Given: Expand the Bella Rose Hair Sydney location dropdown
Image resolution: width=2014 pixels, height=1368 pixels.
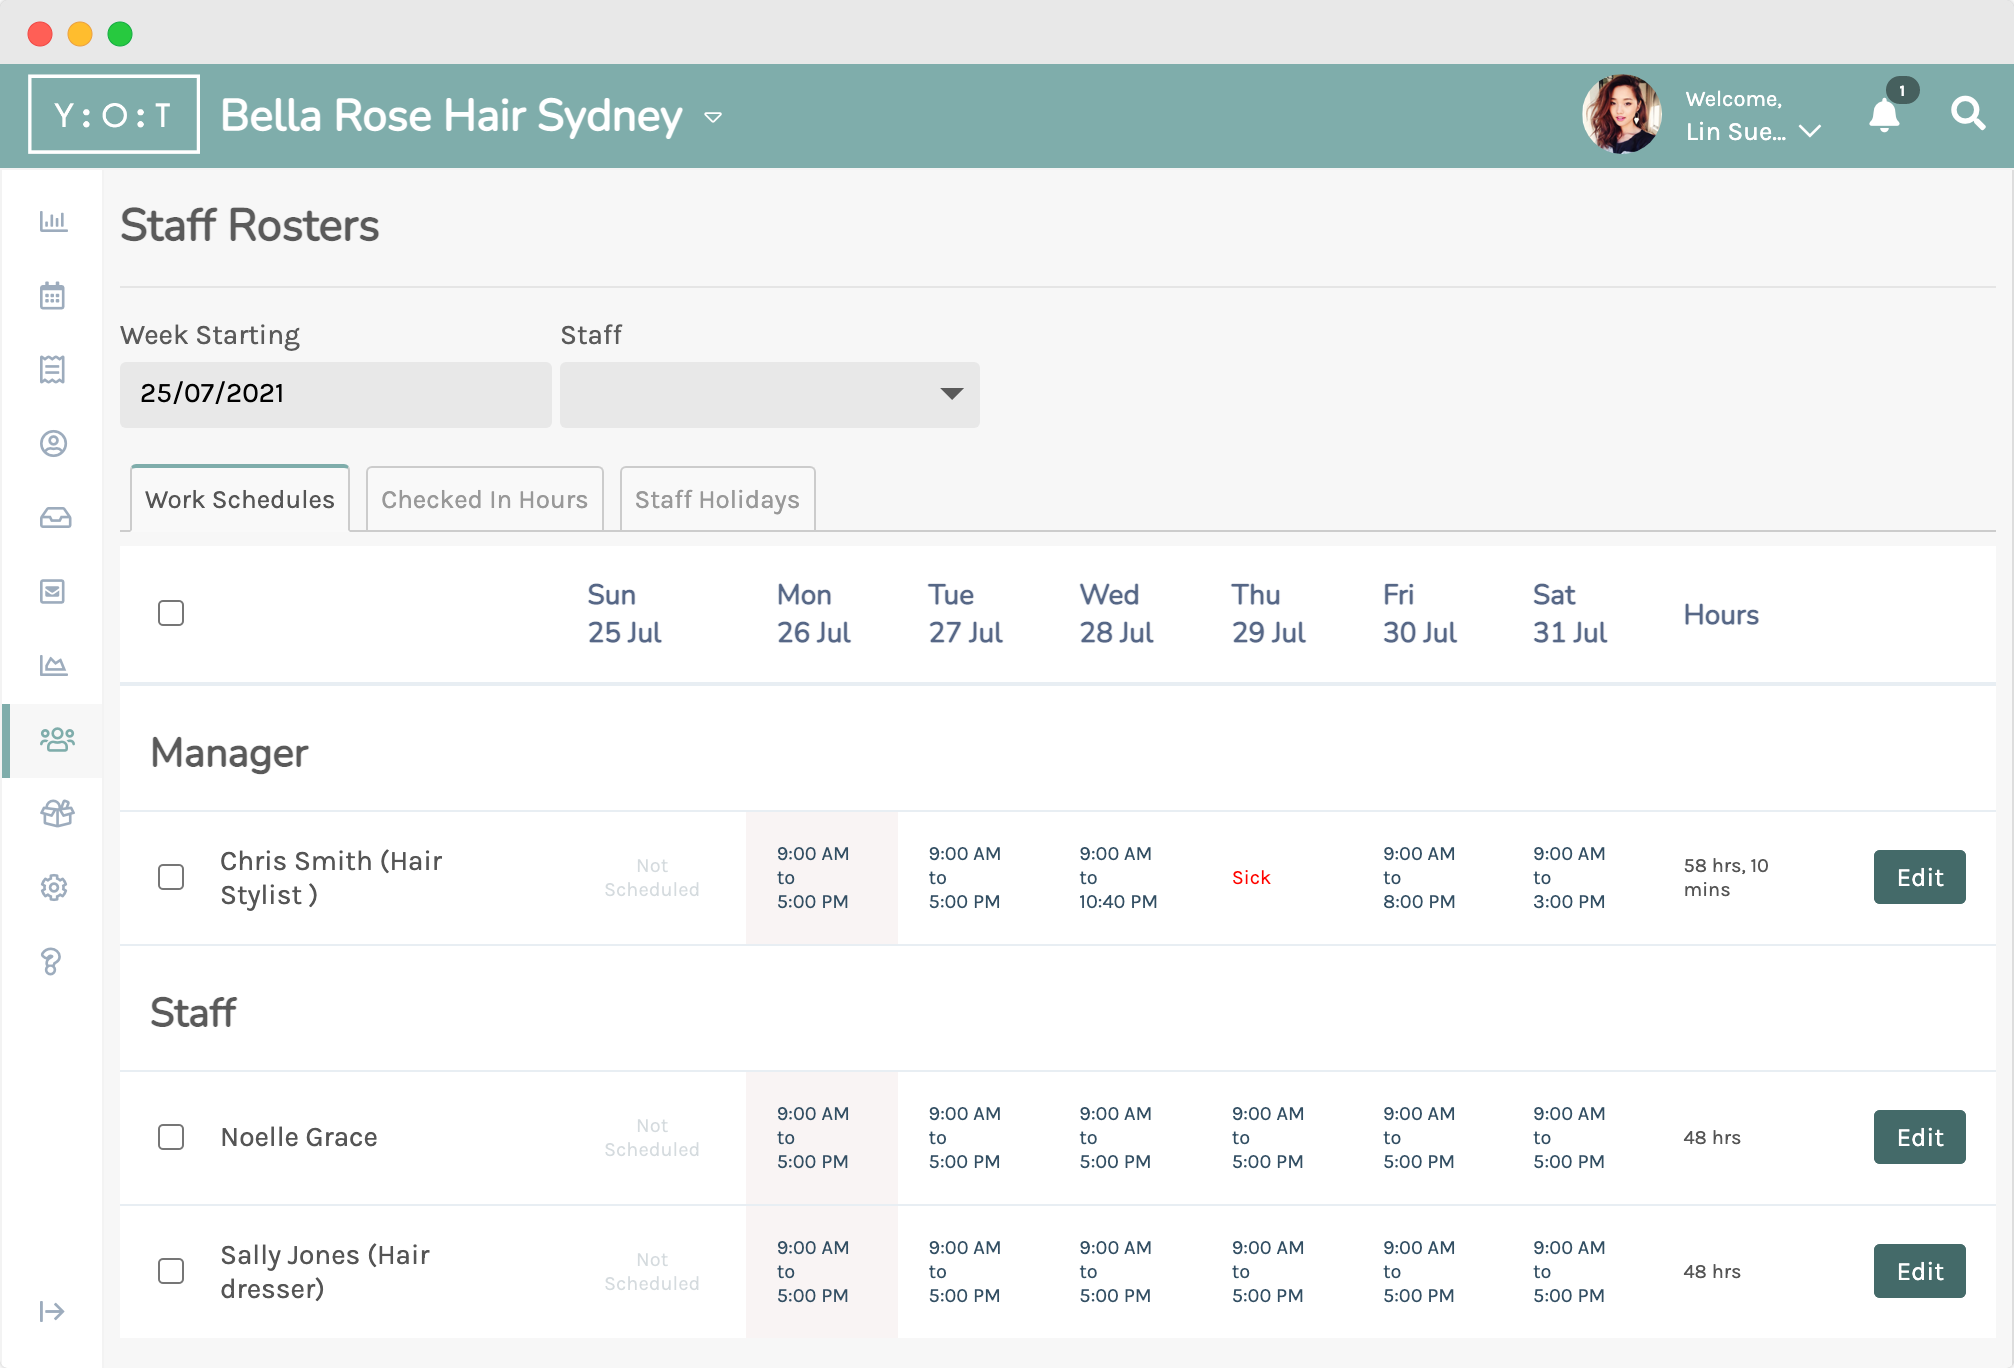Looking at the screenshot, I should coord(713,117).
